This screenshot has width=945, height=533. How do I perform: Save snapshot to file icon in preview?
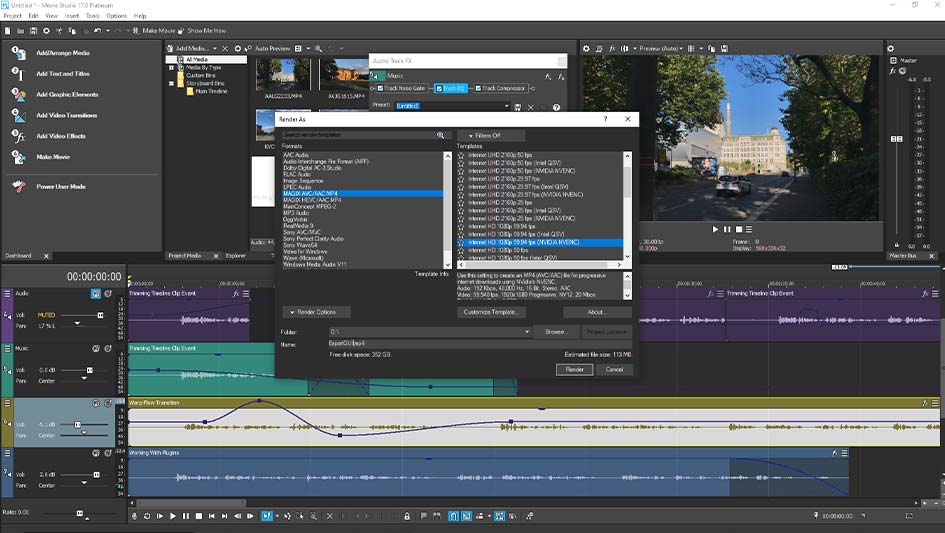[x=724, y=48]
